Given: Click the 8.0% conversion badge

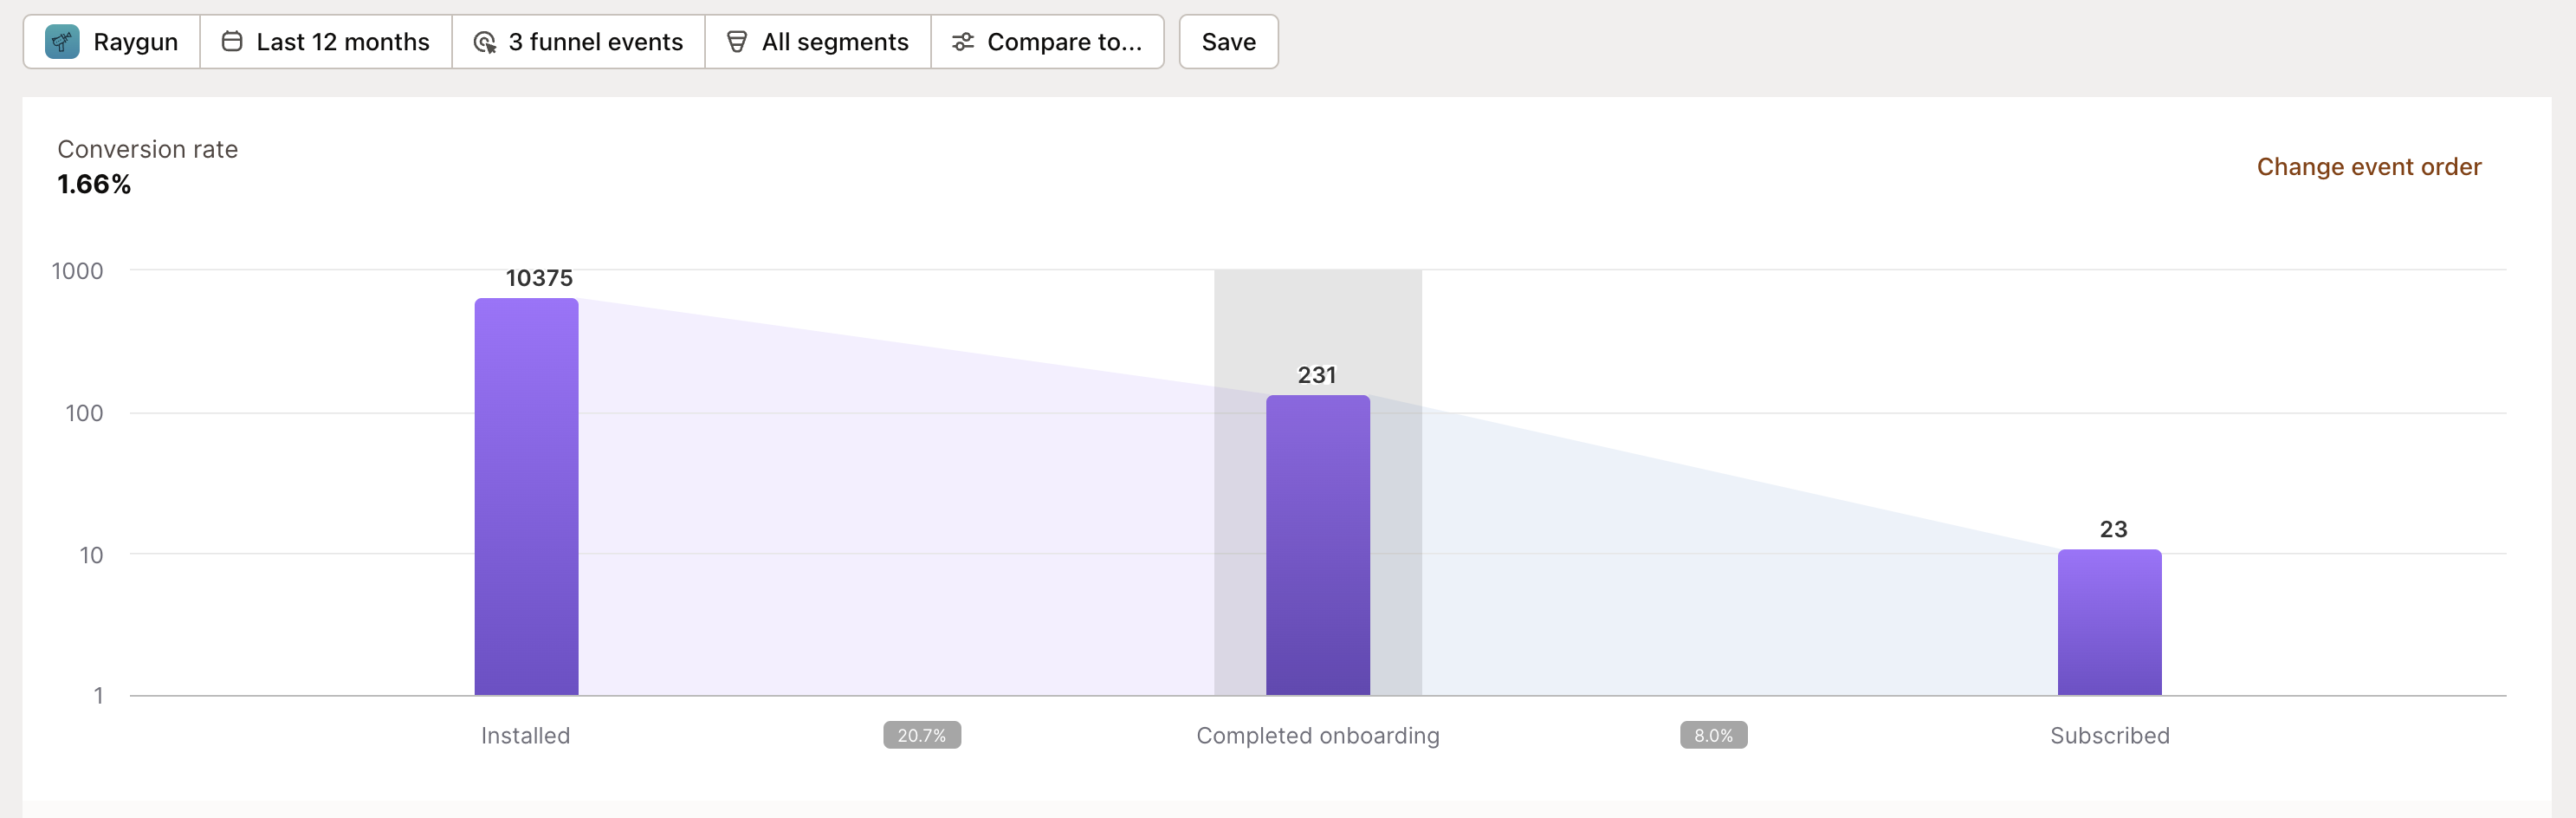Looking at the screenshot, I should (x=1713, y=735).
